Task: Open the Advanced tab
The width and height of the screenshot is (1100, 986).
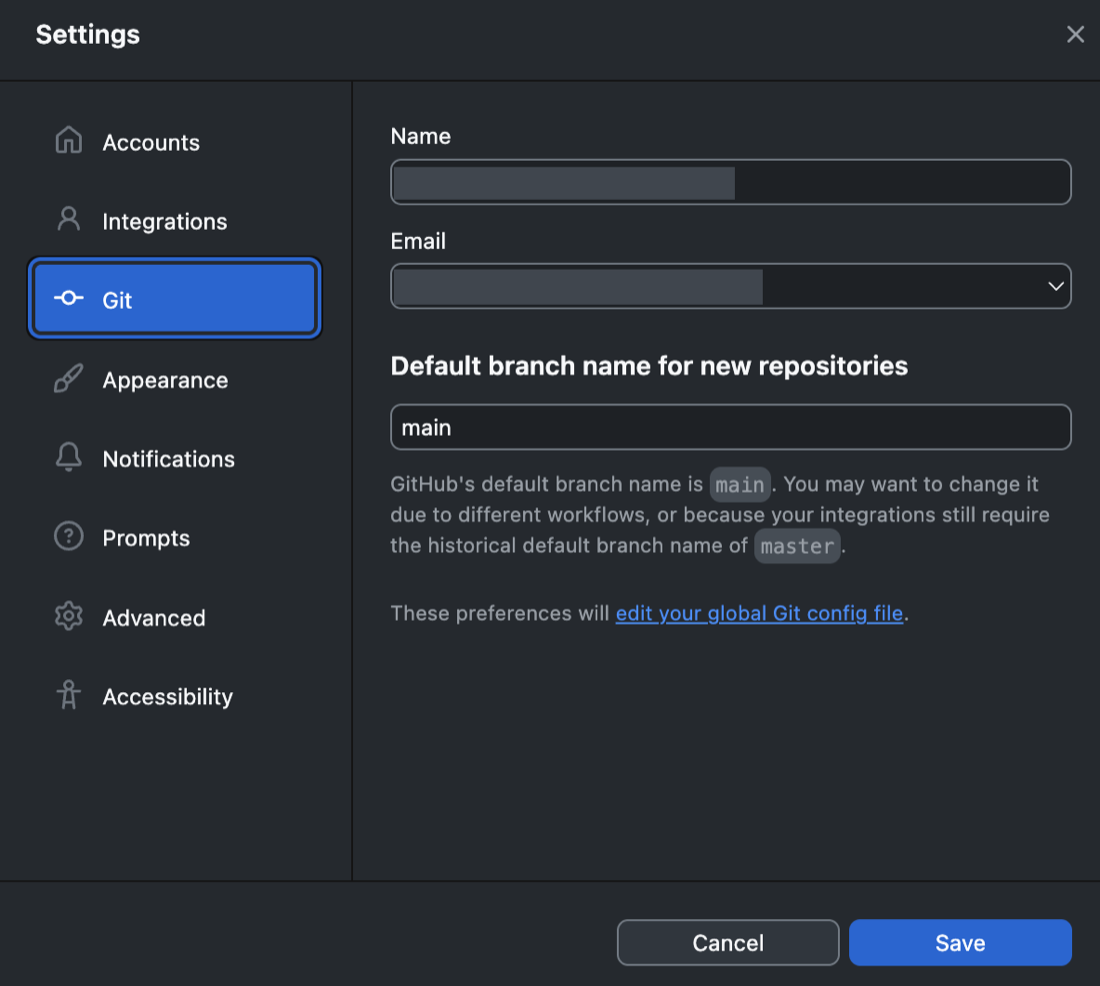Action: click(x=175, y=618)
